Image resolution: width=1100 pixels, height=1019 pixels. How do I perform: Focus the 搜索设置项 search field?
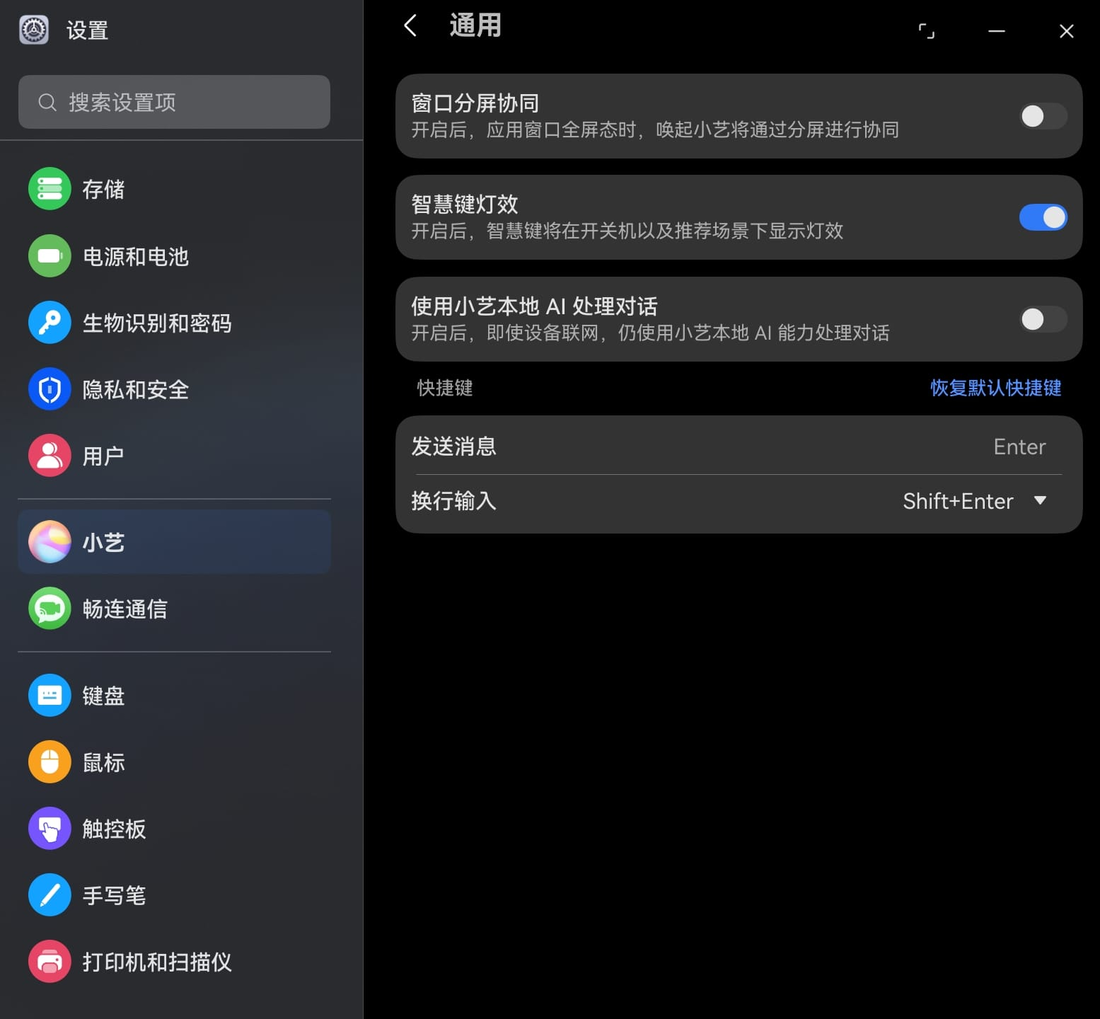pyautogui.click(x=174, y=102)
